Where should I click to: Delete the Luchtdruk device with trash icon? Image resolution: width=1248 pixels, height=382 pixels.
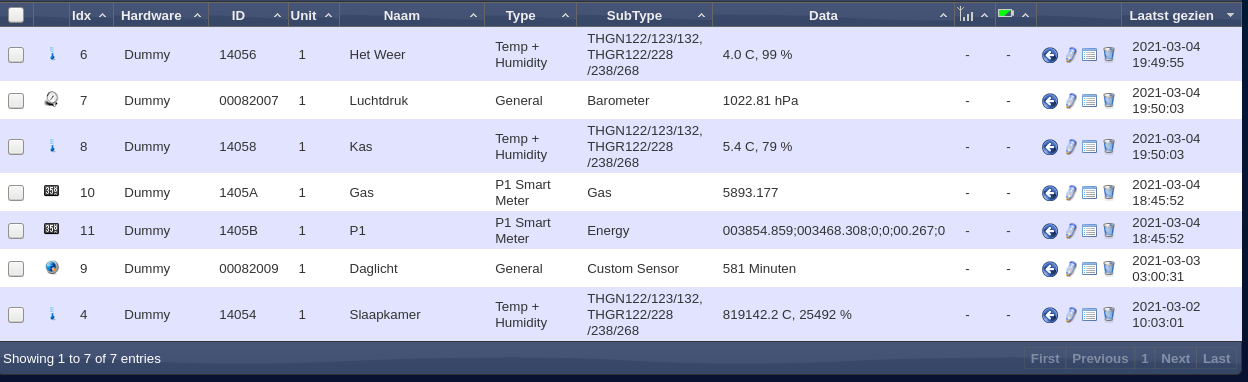(x=1108, y=100)
